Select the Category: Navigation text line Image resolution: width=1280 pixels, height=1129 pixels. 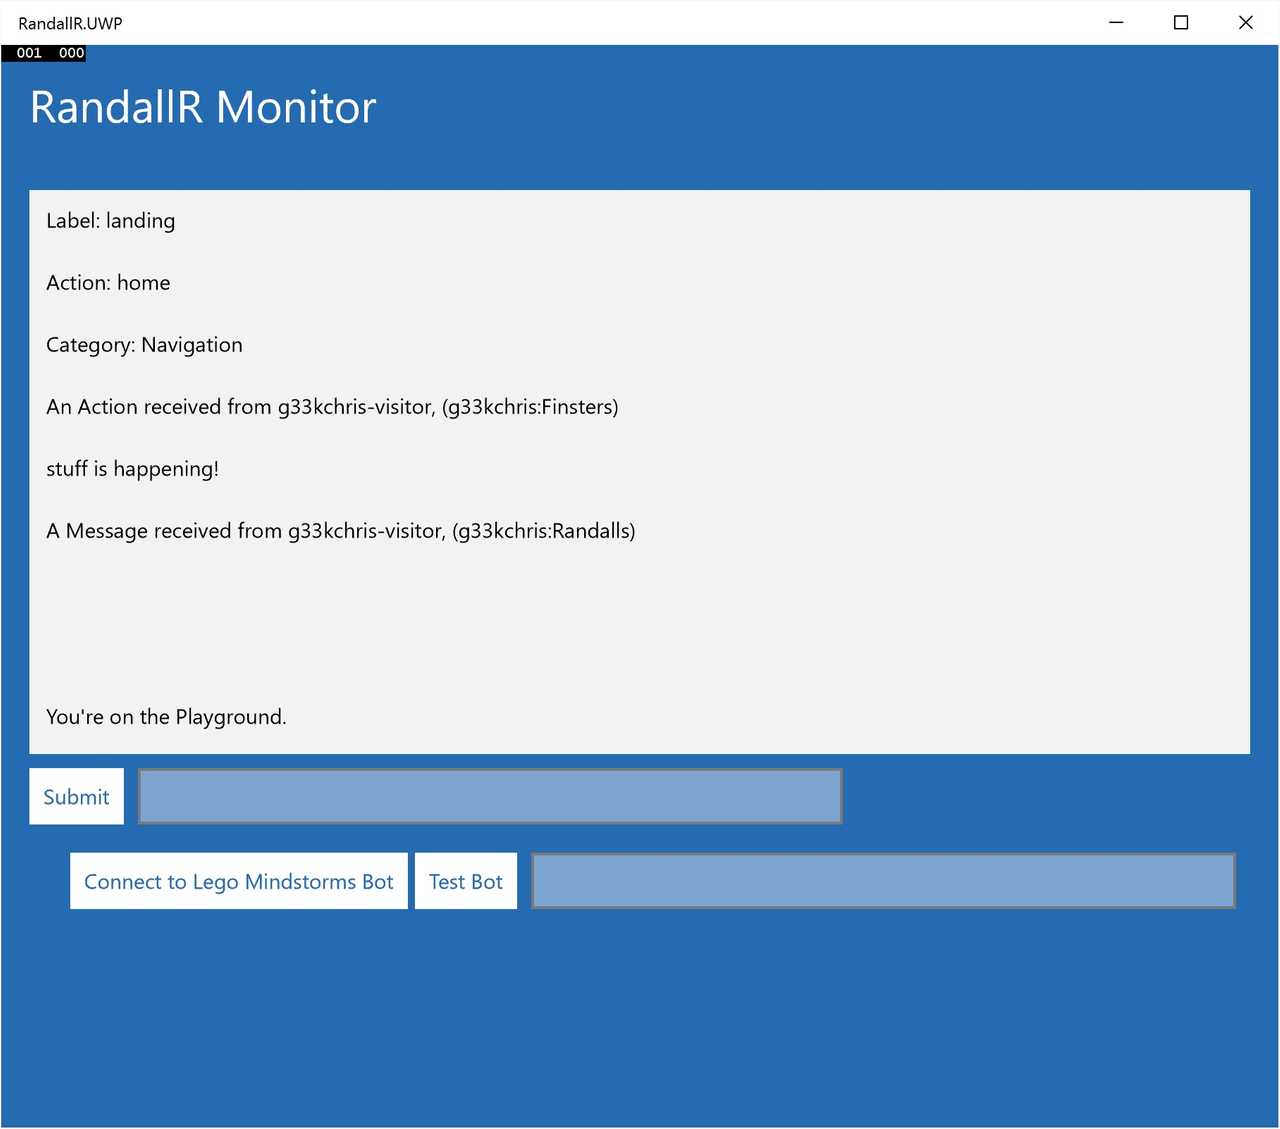point(143,344)
